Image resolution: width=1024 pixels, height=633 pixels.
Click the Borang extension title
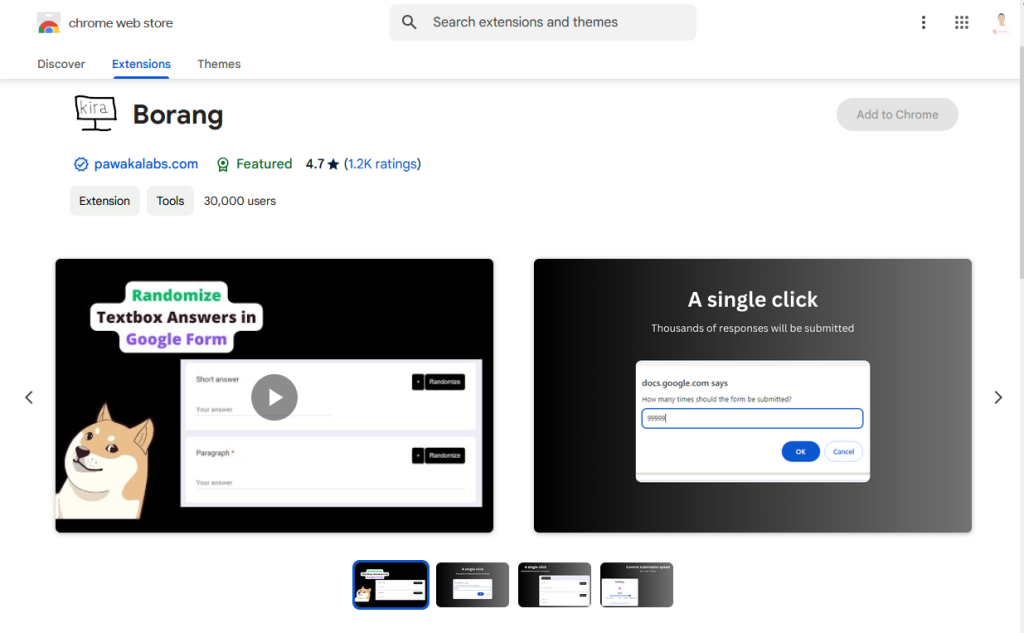[x=178, y=115]
